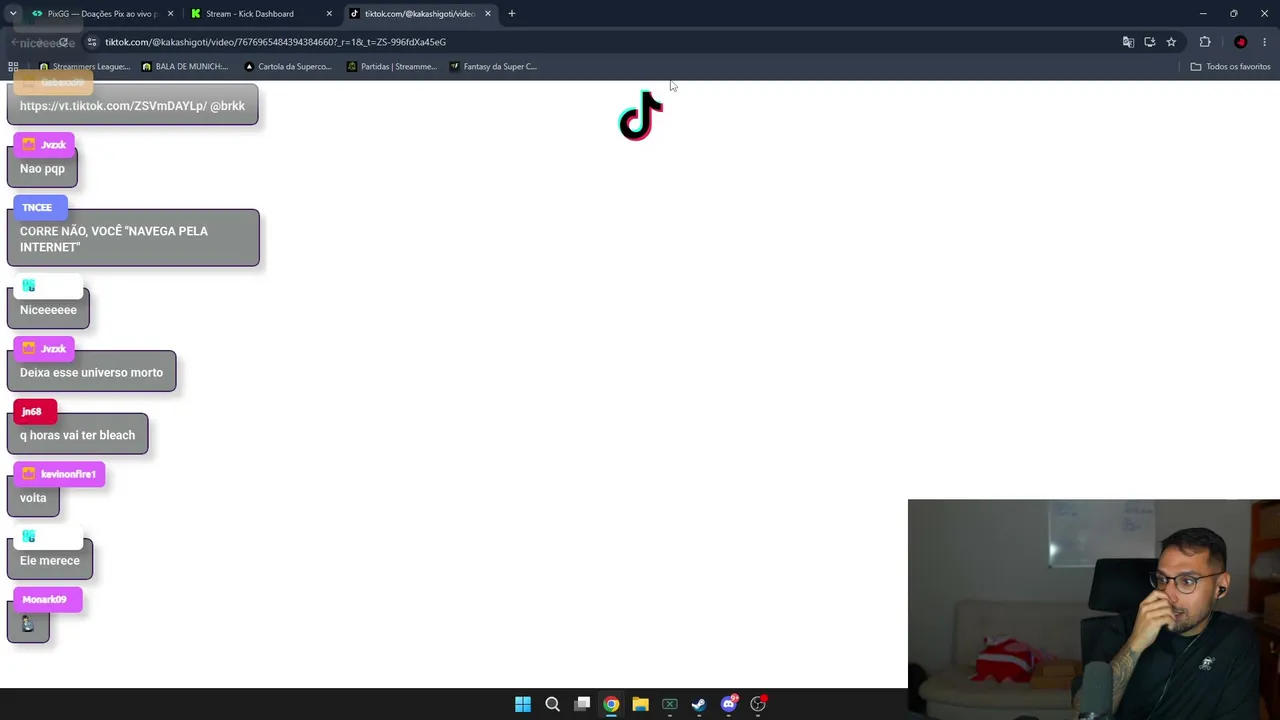Open the apps grid in bookmarks bar
Viewport: 1280px width, 720px height.
13,67
